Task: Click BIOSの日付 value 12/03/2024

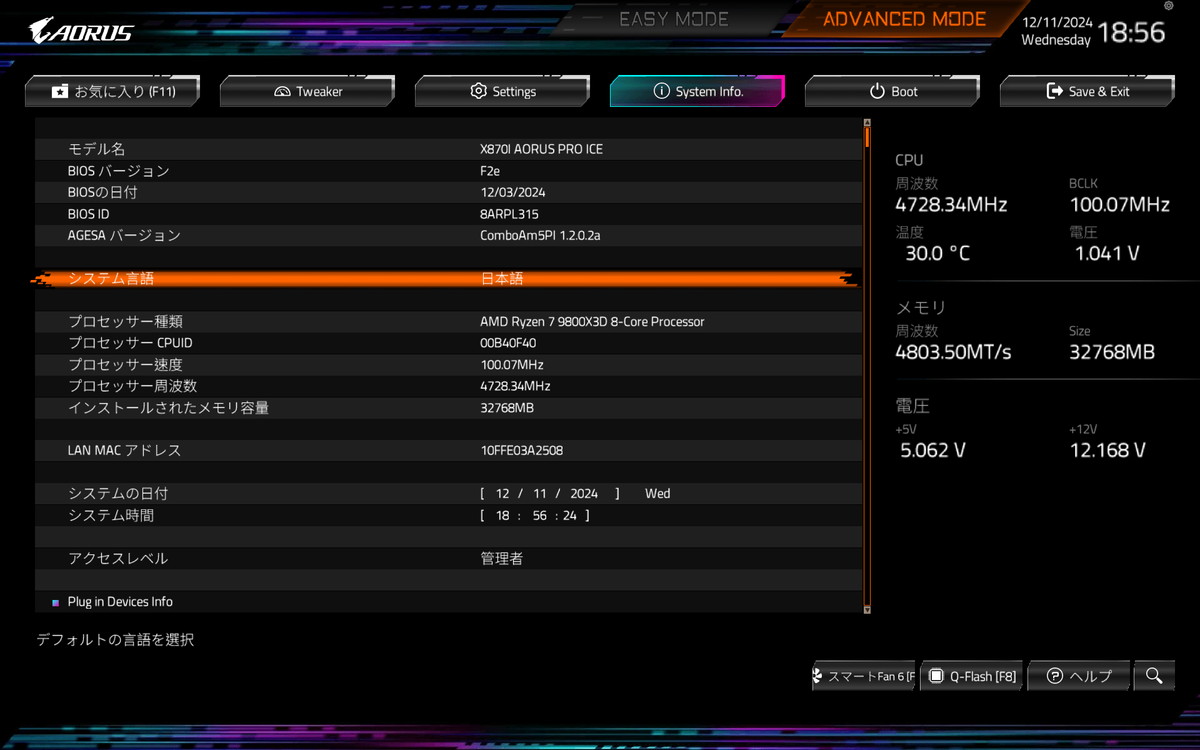Action: click(x=513, y=192)
